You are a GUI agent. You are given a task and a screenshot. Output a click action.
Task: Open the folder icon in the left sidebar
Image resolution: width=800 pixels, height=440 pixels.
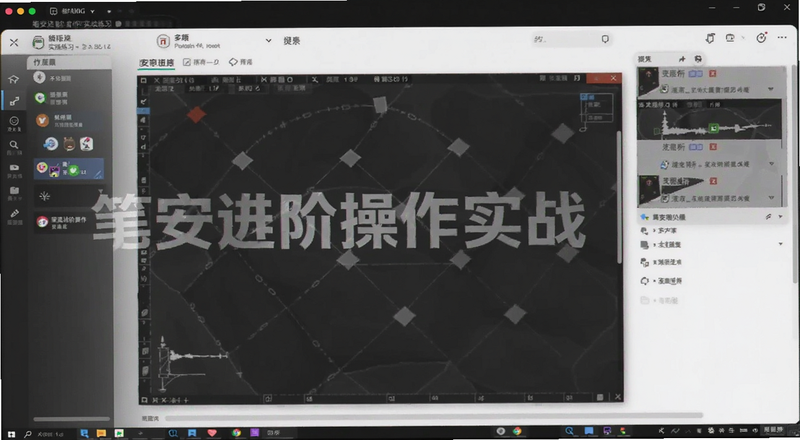(x=14, y=191)
